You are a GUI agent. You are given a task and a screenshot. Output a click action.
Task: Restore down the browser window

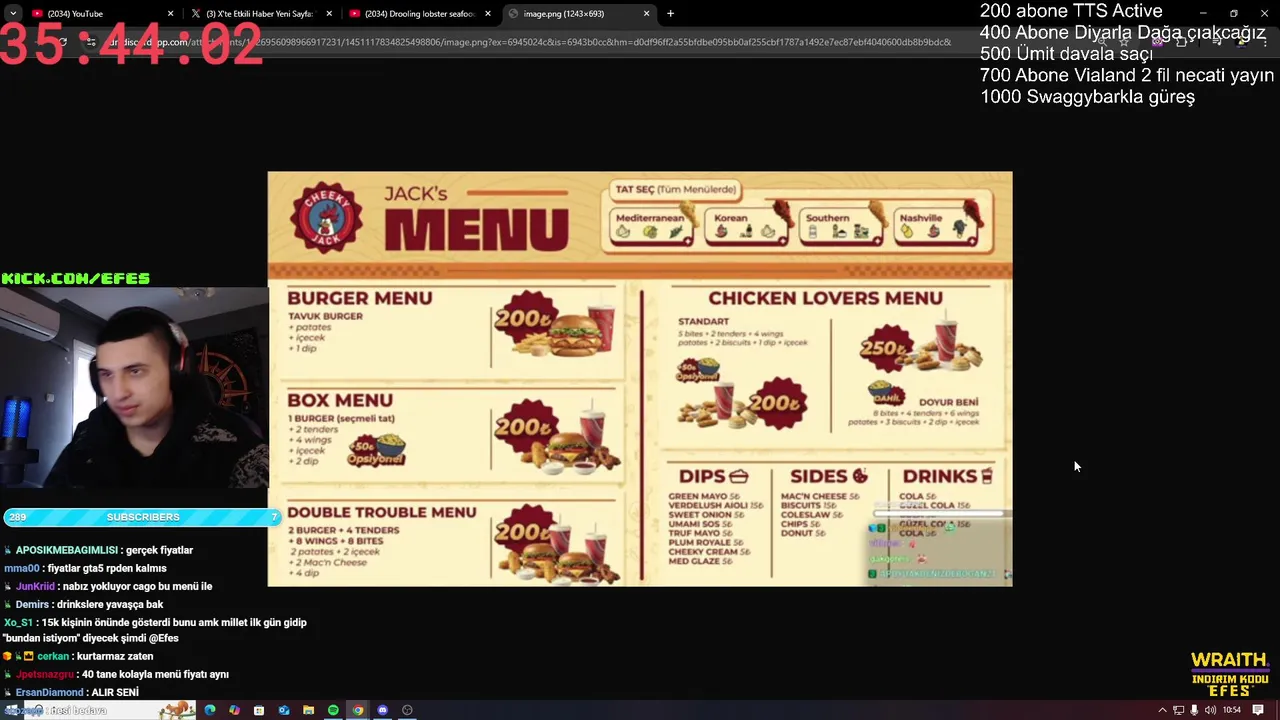click(x=1233, y=13)
